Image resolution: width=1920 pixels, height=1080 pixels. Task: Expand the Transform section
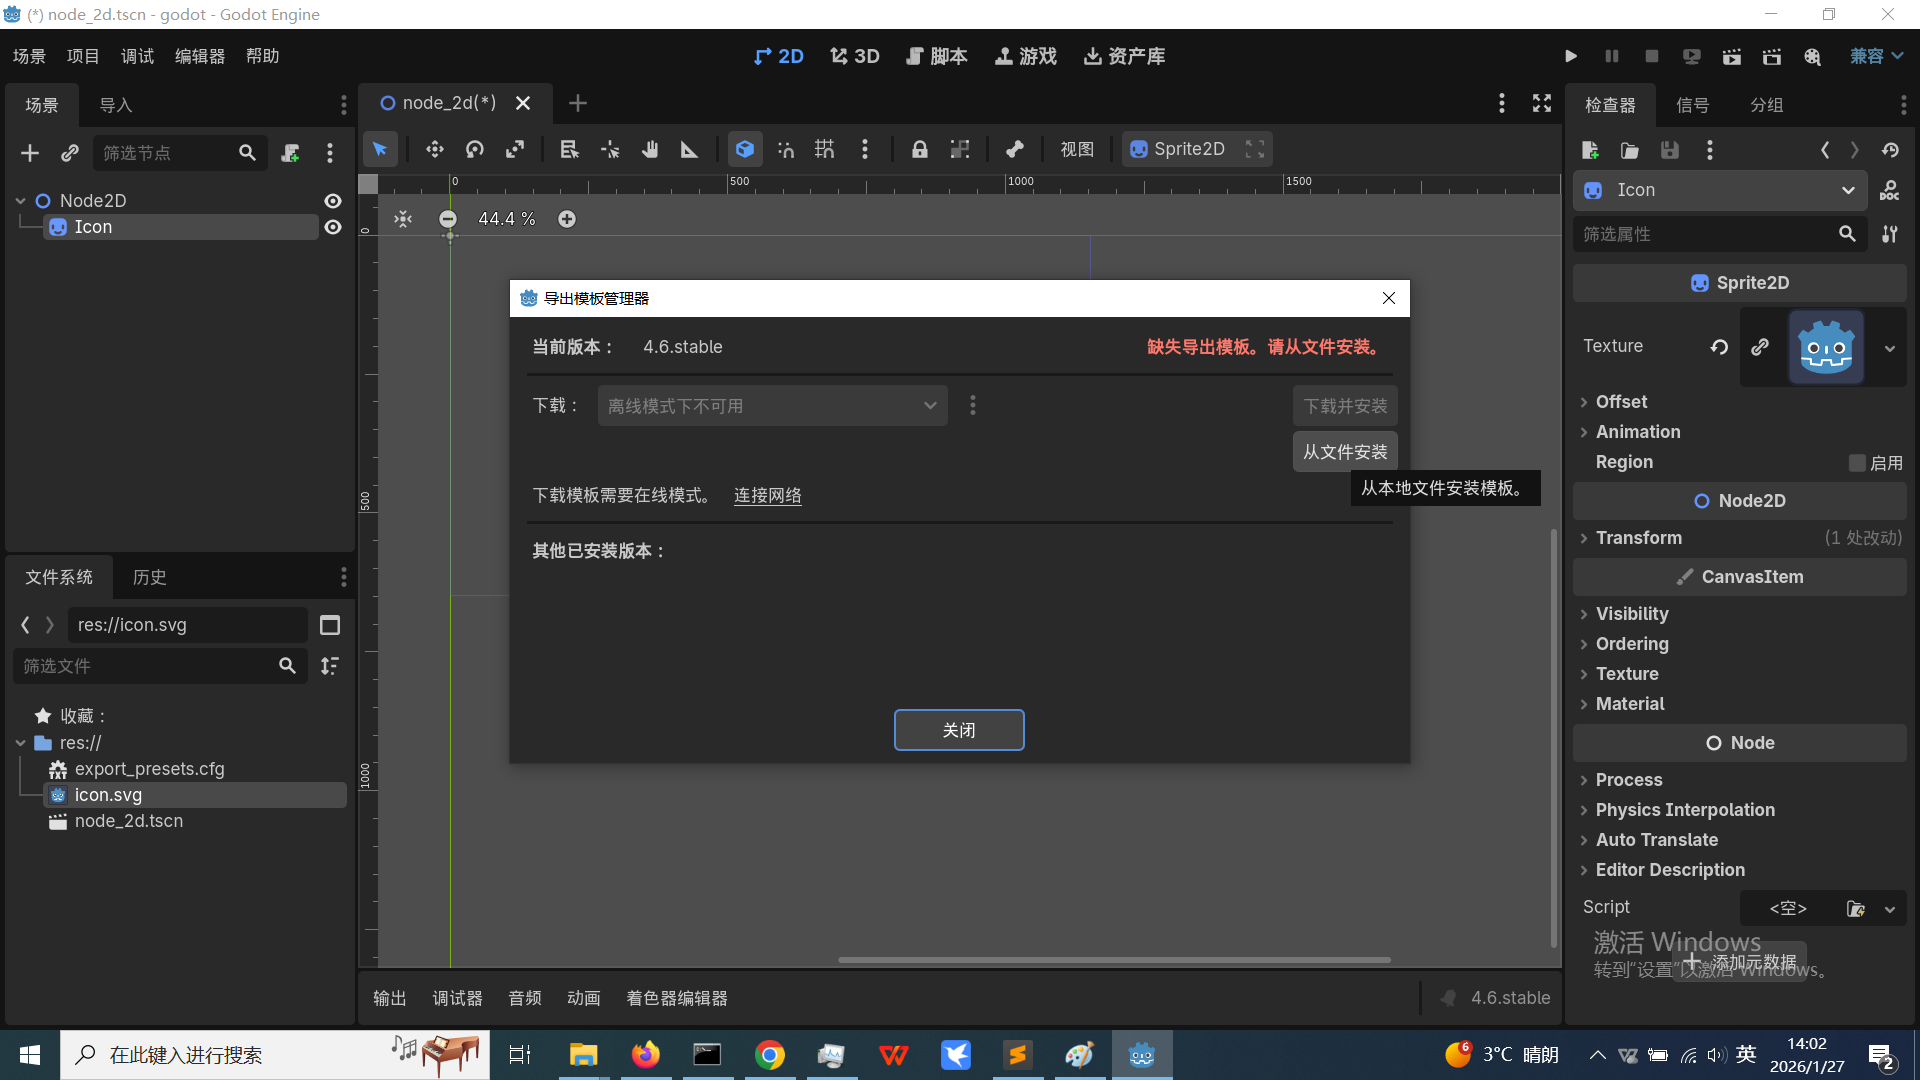[1638, 538]
